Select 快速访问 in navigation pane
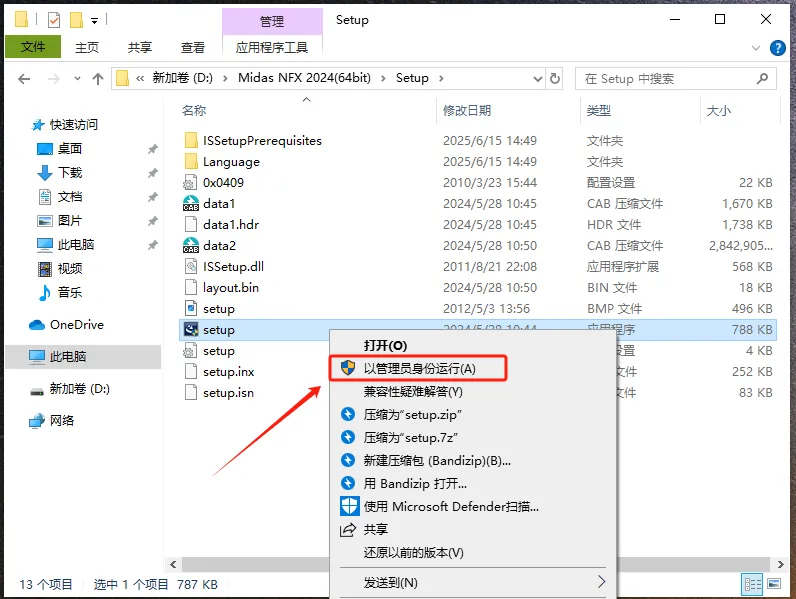 tap(74, 124)
